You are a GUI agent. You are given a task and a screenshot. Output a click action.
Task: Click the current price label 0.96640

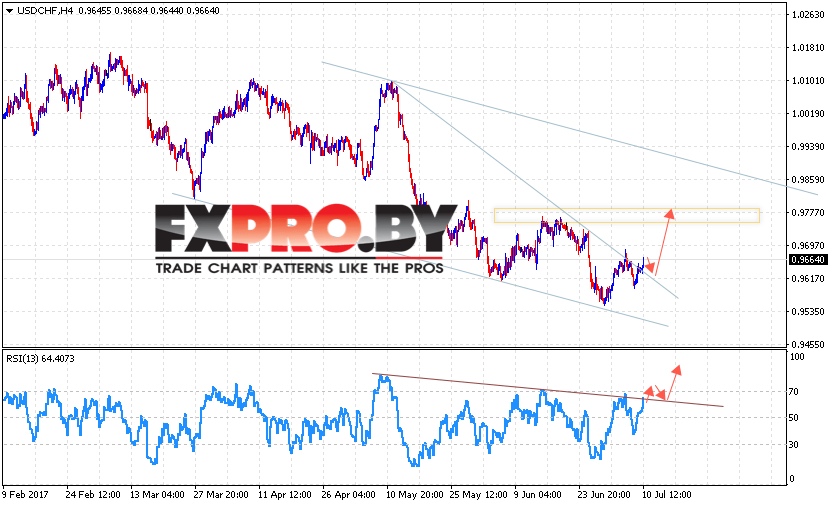[x=807, y=260]
